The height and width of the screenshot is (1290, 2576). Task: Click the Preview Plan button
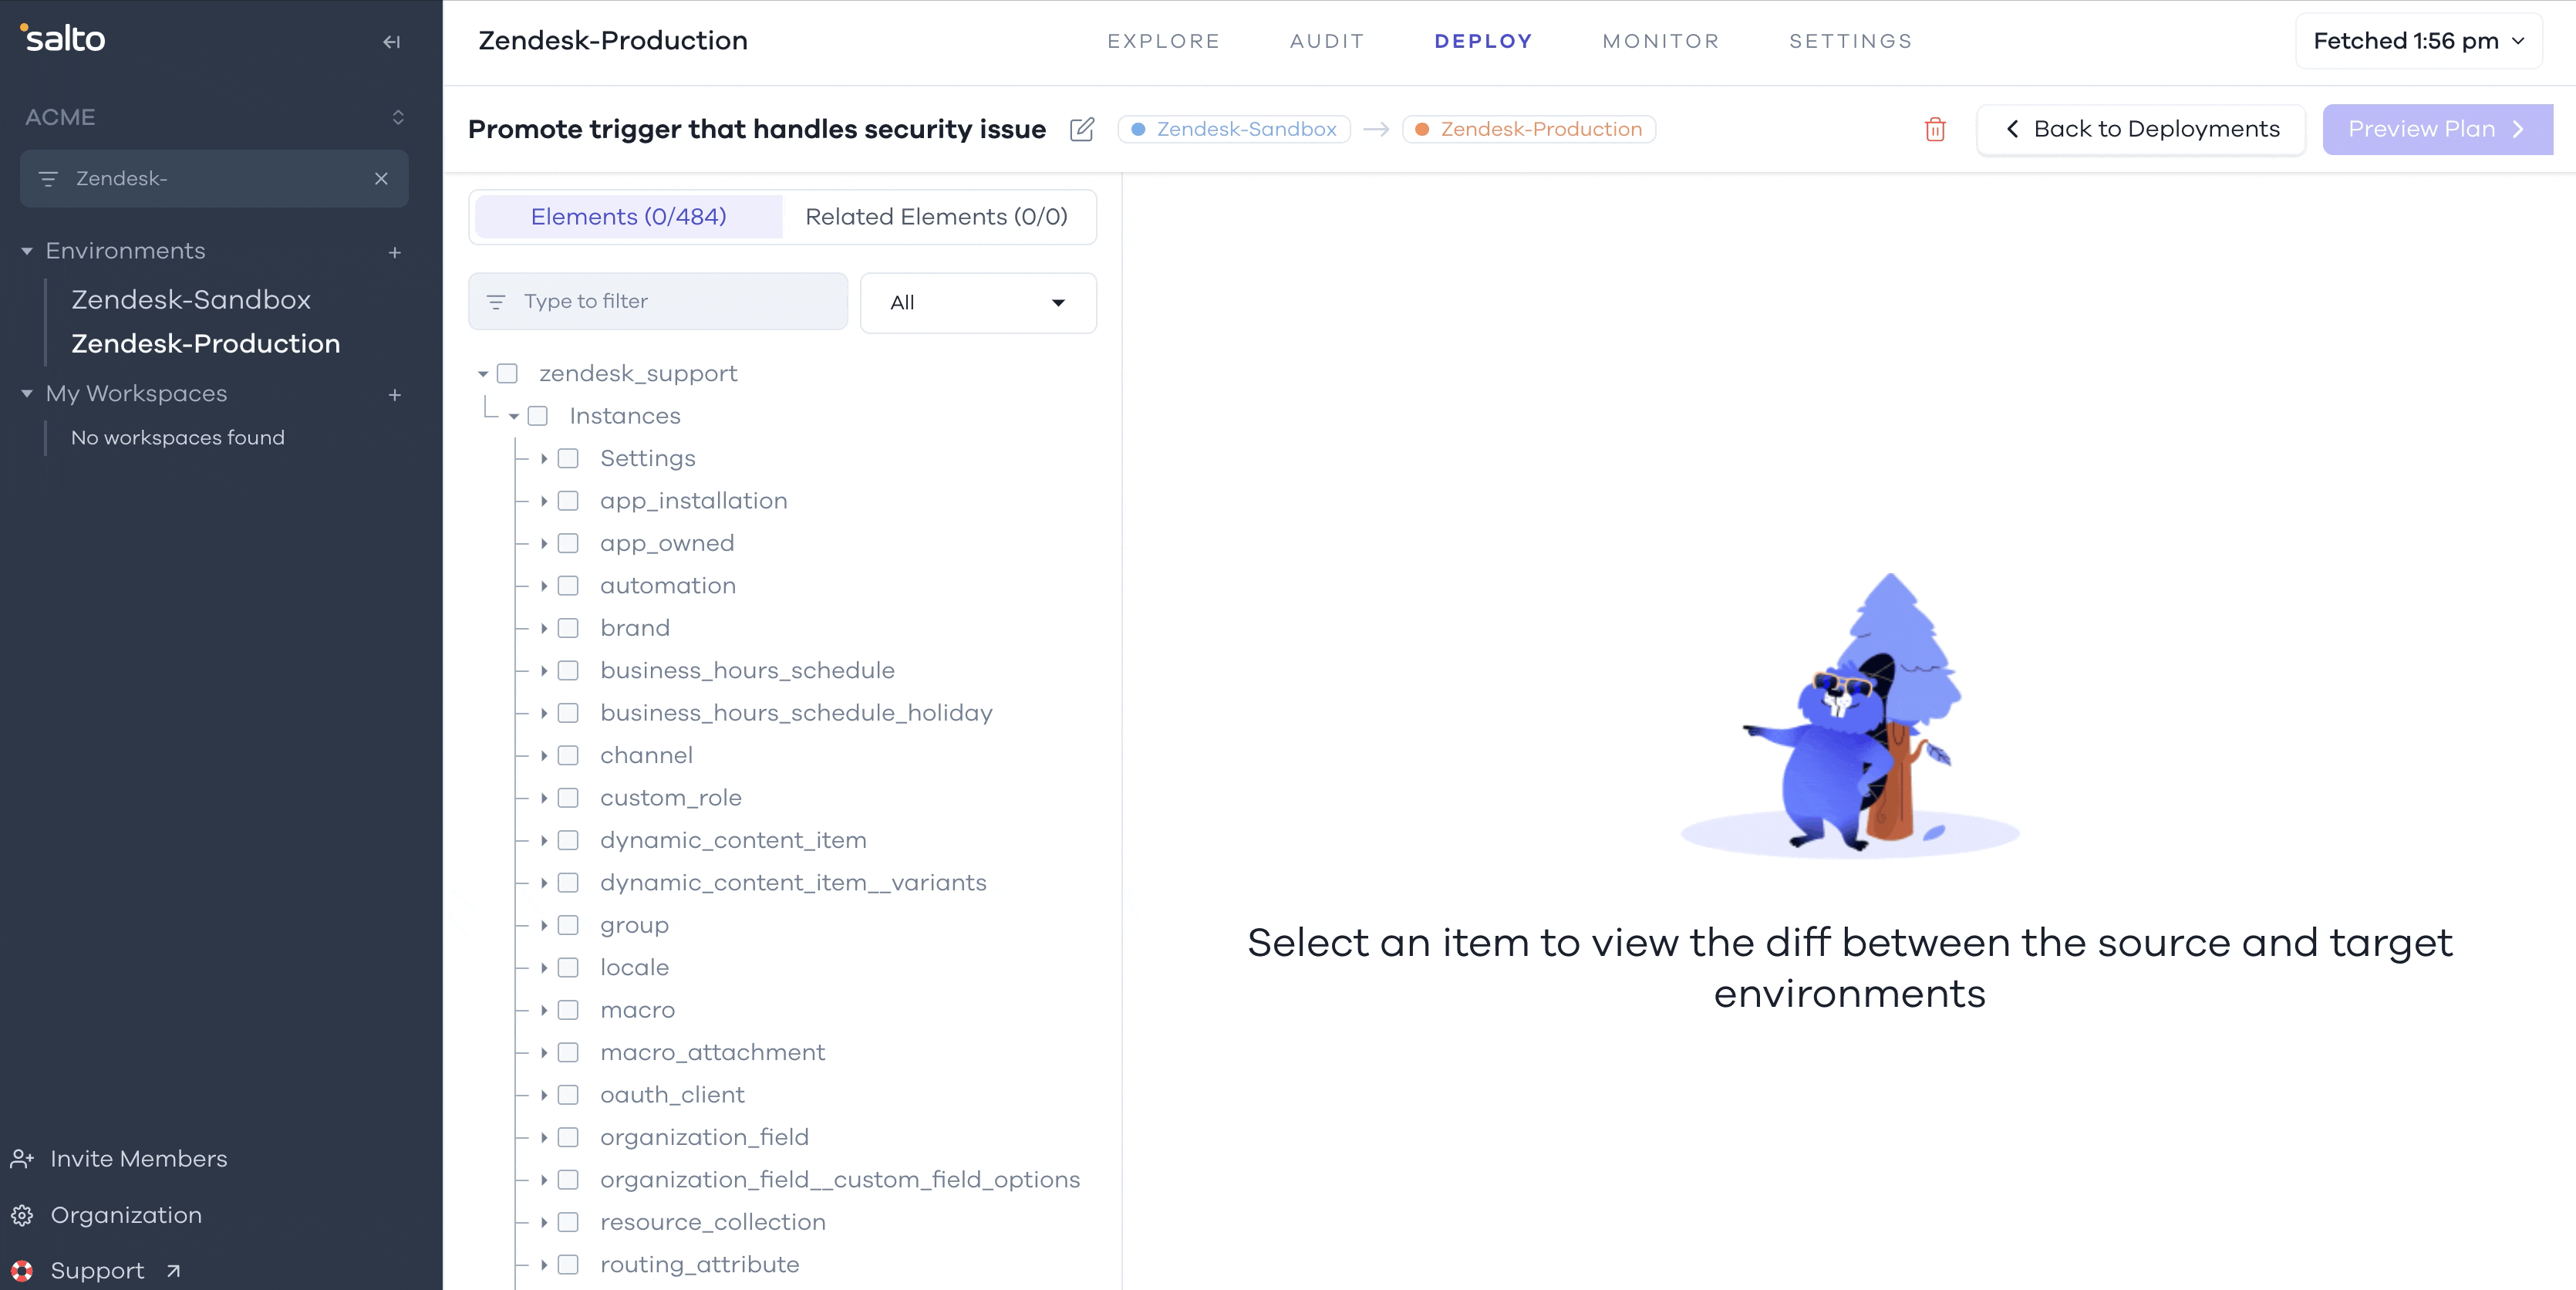[x=2438, y=129]
